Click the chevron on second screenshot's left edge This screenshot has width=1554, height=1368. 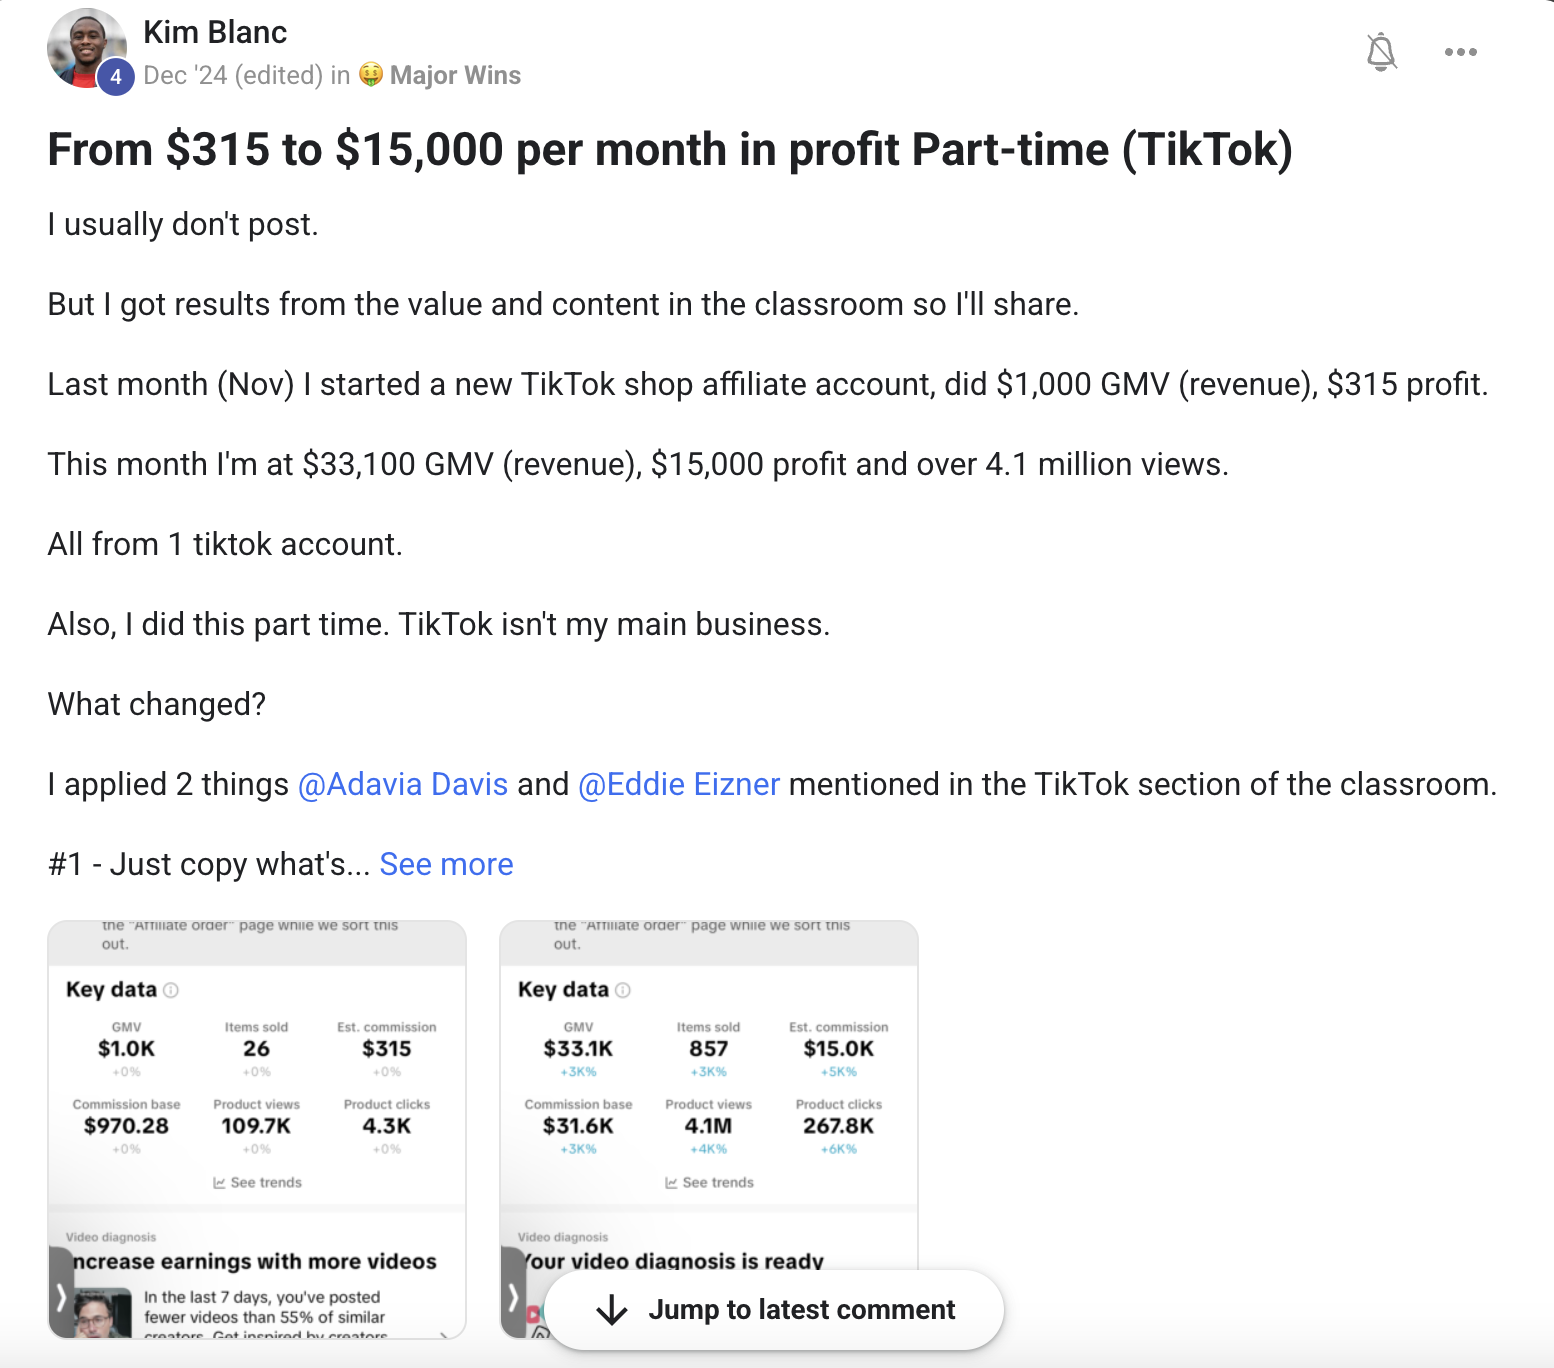point(513,1297)
